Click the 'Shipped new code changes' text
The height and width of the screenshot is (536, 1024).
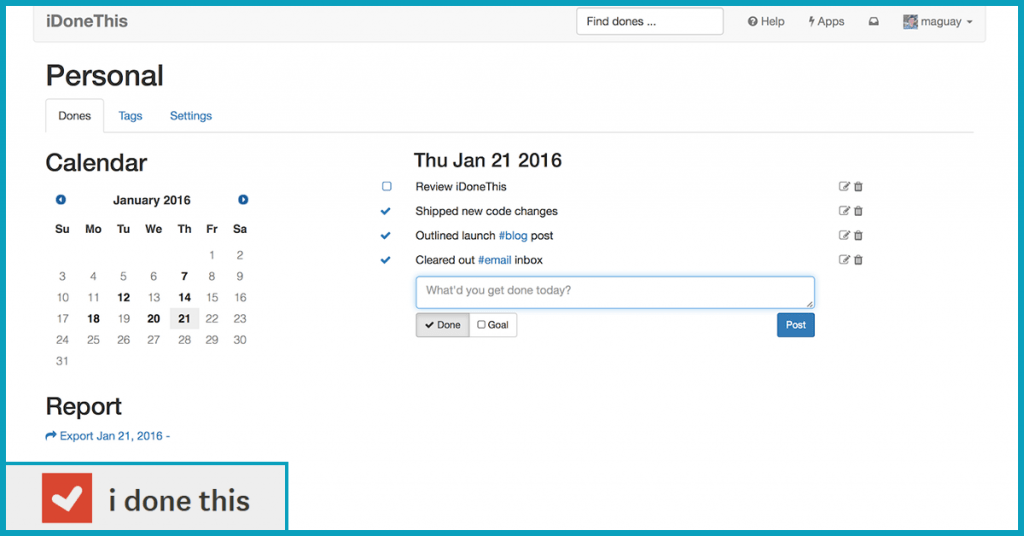click(487, 212)
